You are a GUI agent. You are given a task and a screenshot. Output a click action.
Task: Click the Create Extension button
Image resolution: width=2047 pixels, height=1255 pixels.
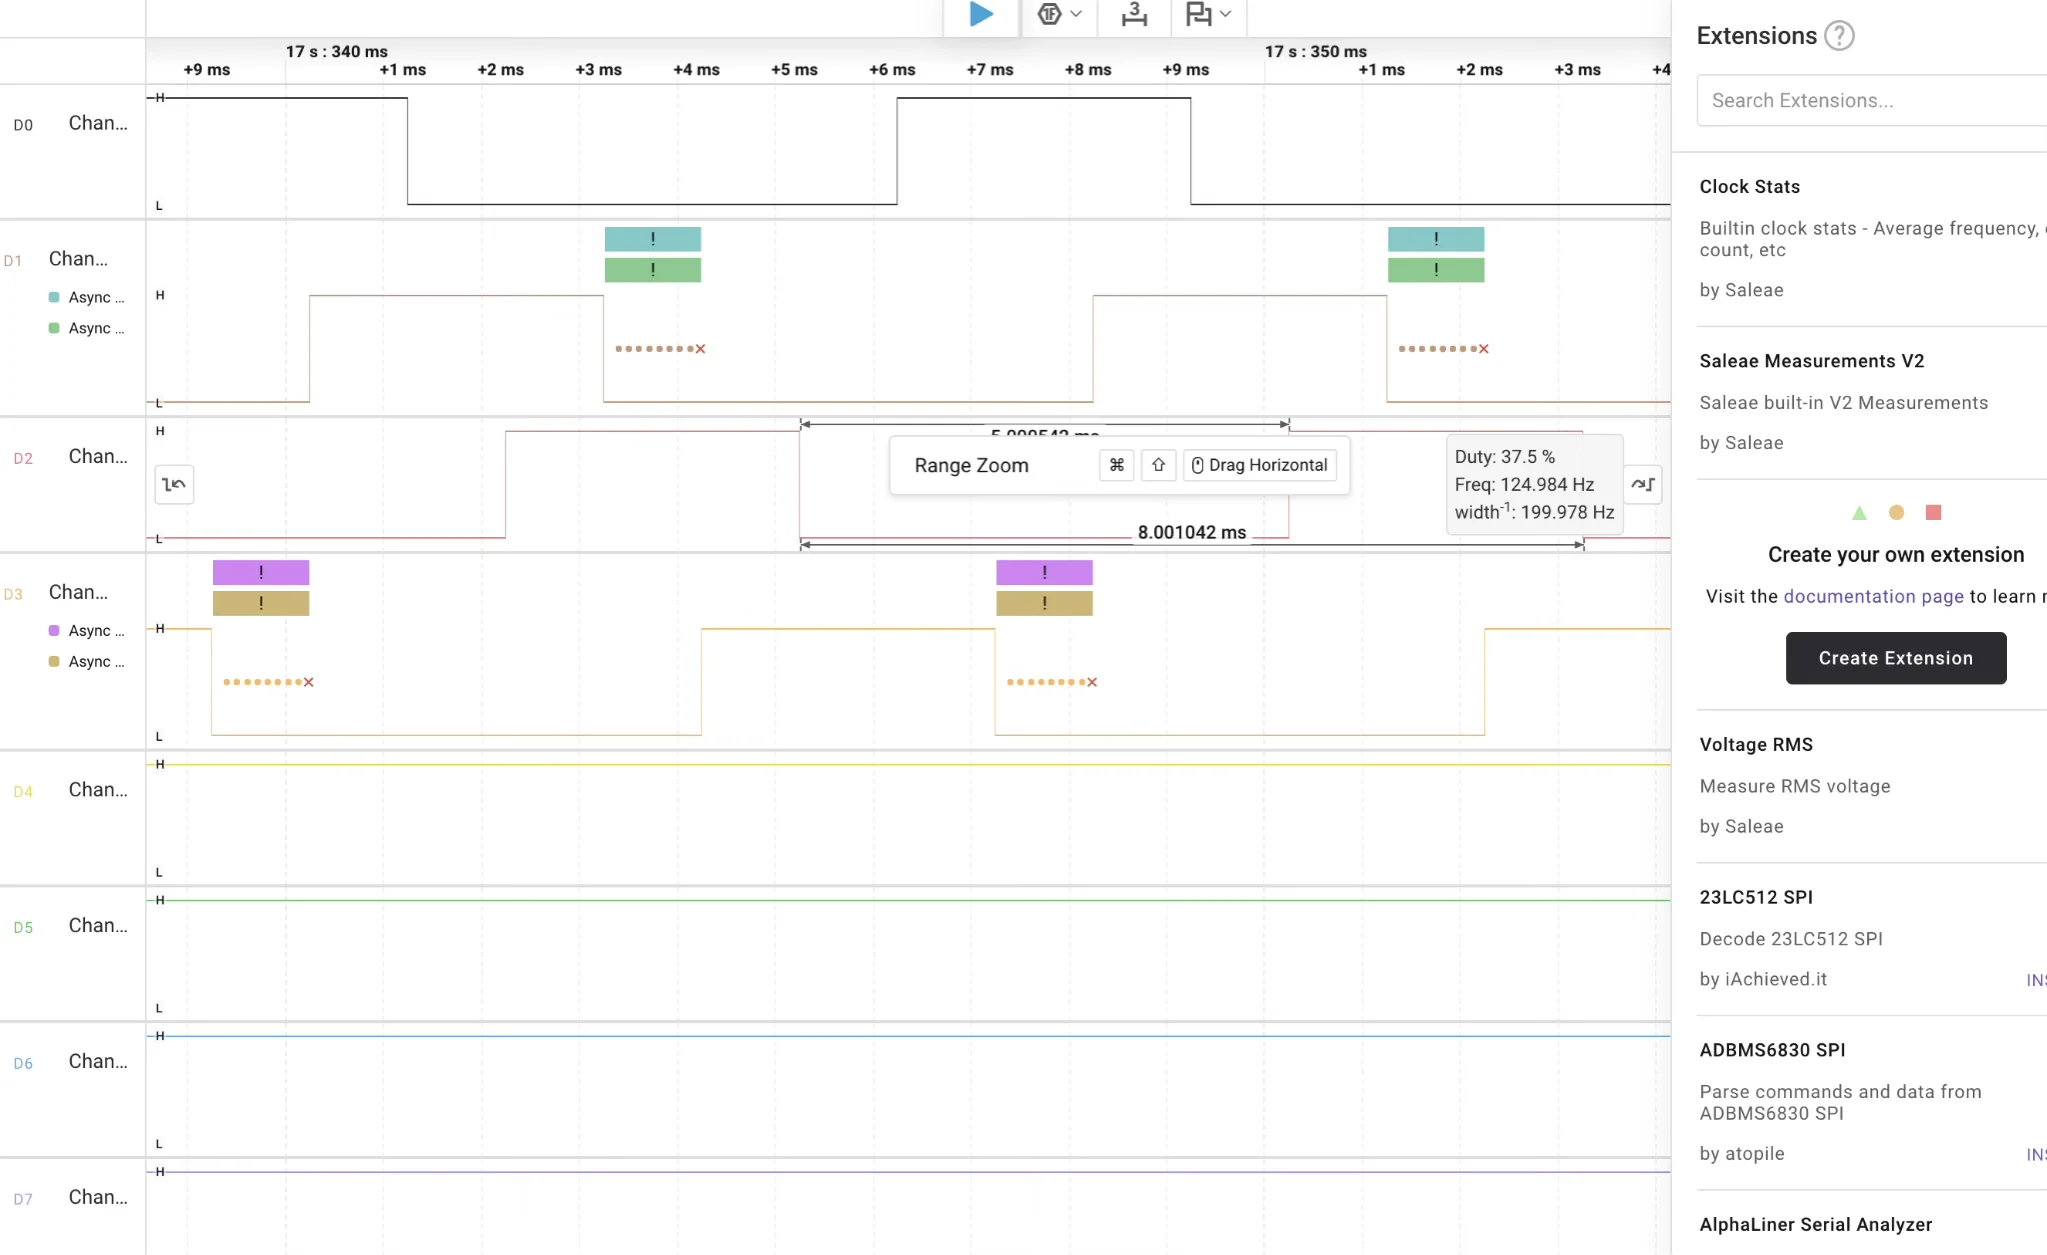point(1895,658)
